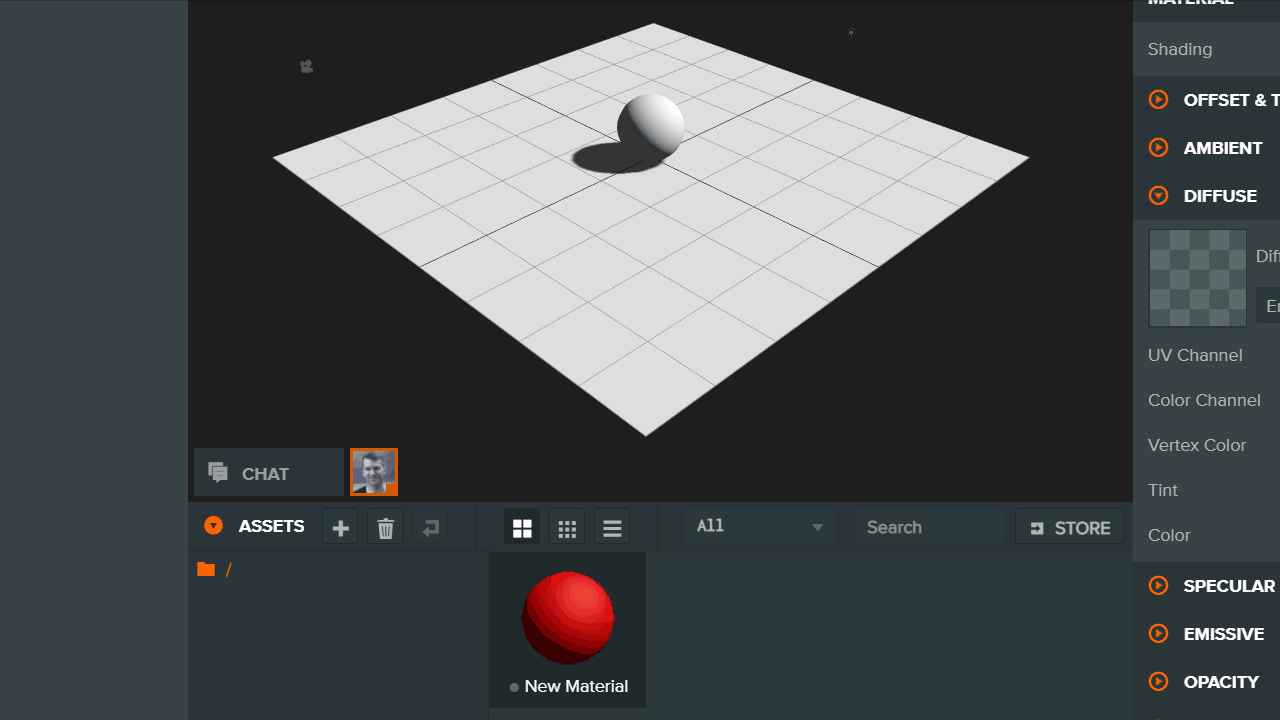Expand the Emissive section
1280x720 pixels.
1159,634
